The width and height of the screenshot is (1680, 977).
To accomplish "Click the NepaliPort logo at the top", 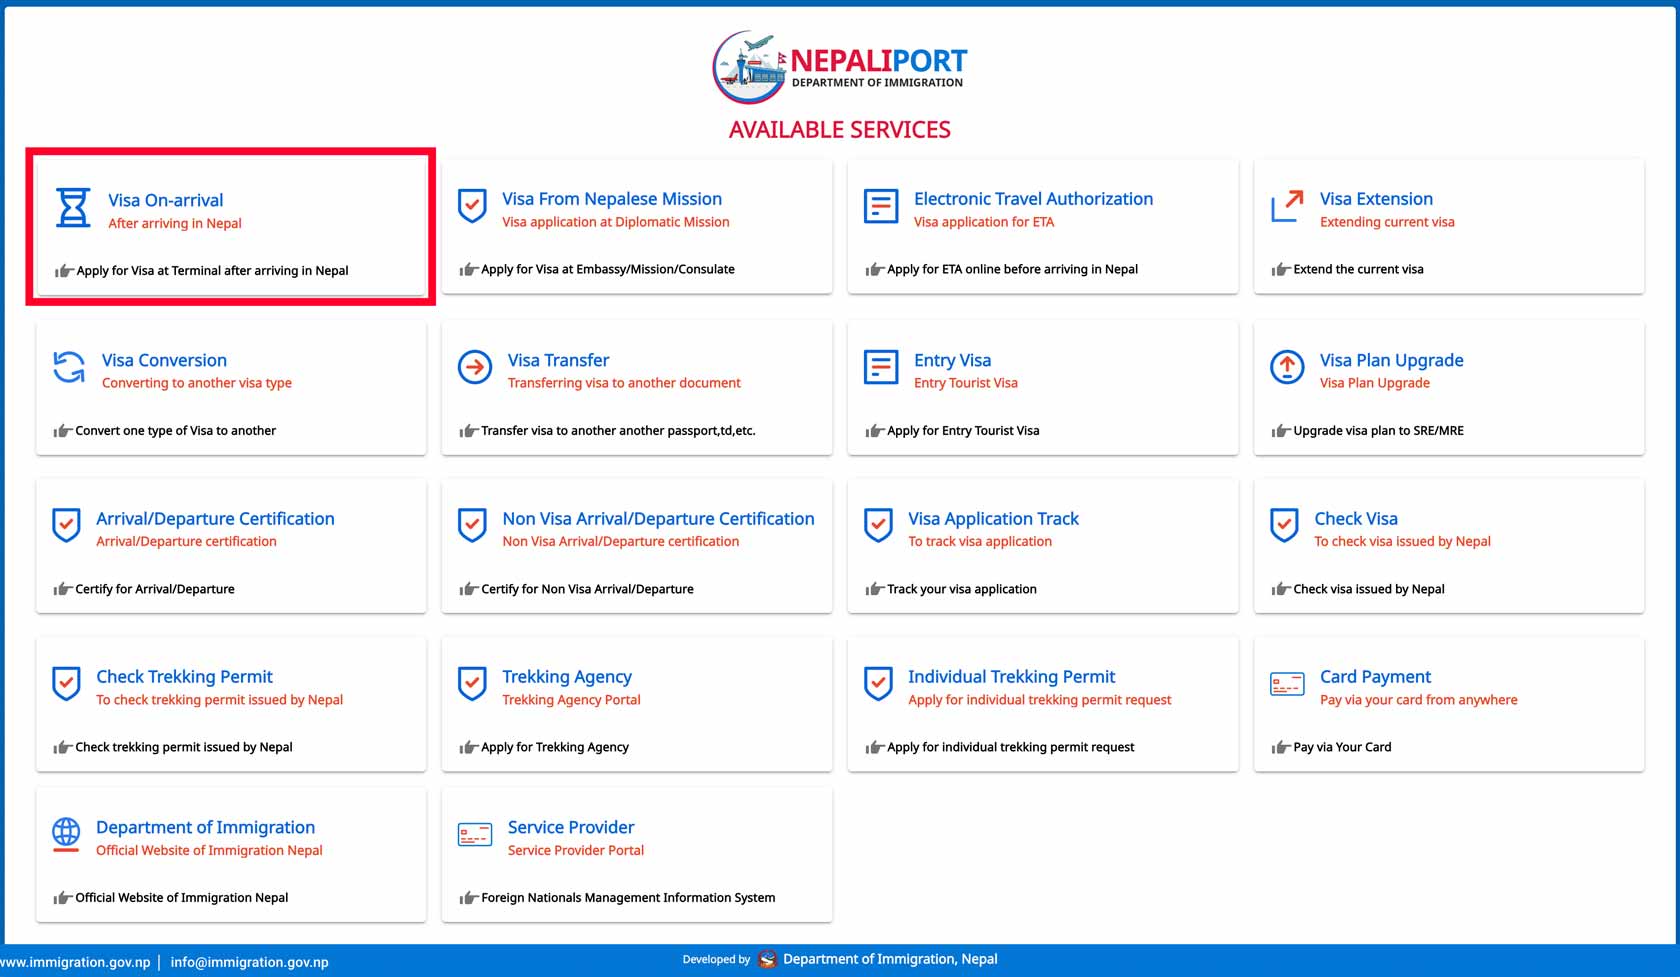I will pos(839,67).
